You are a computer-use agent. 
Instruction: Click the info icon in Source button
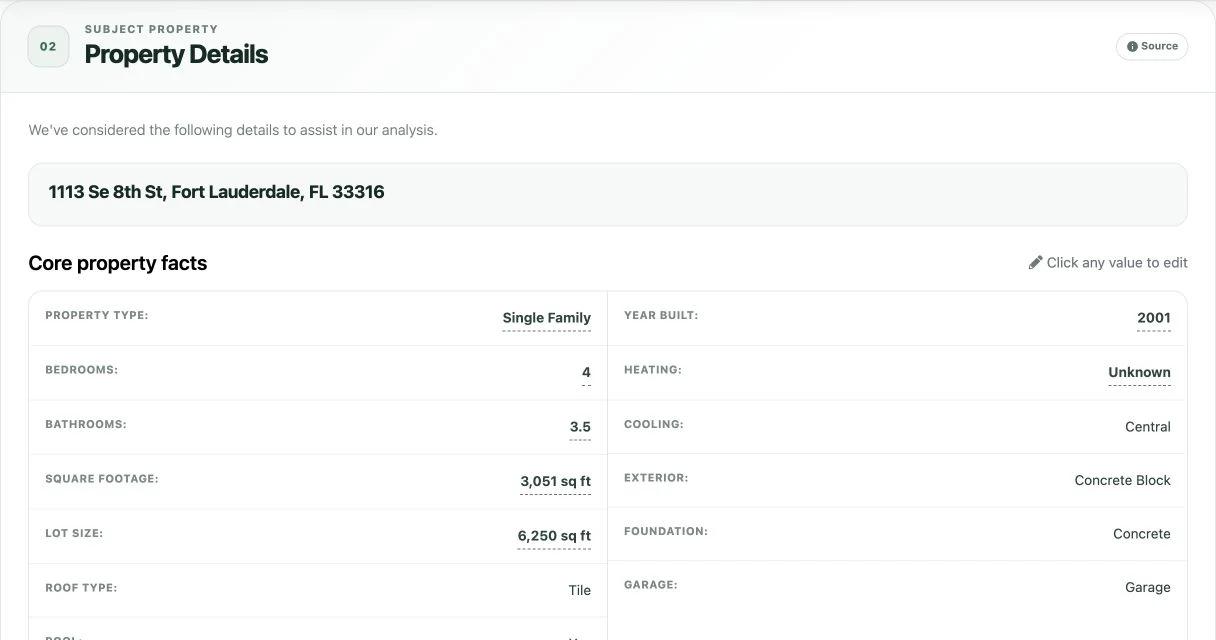(x=1132, y=47)
